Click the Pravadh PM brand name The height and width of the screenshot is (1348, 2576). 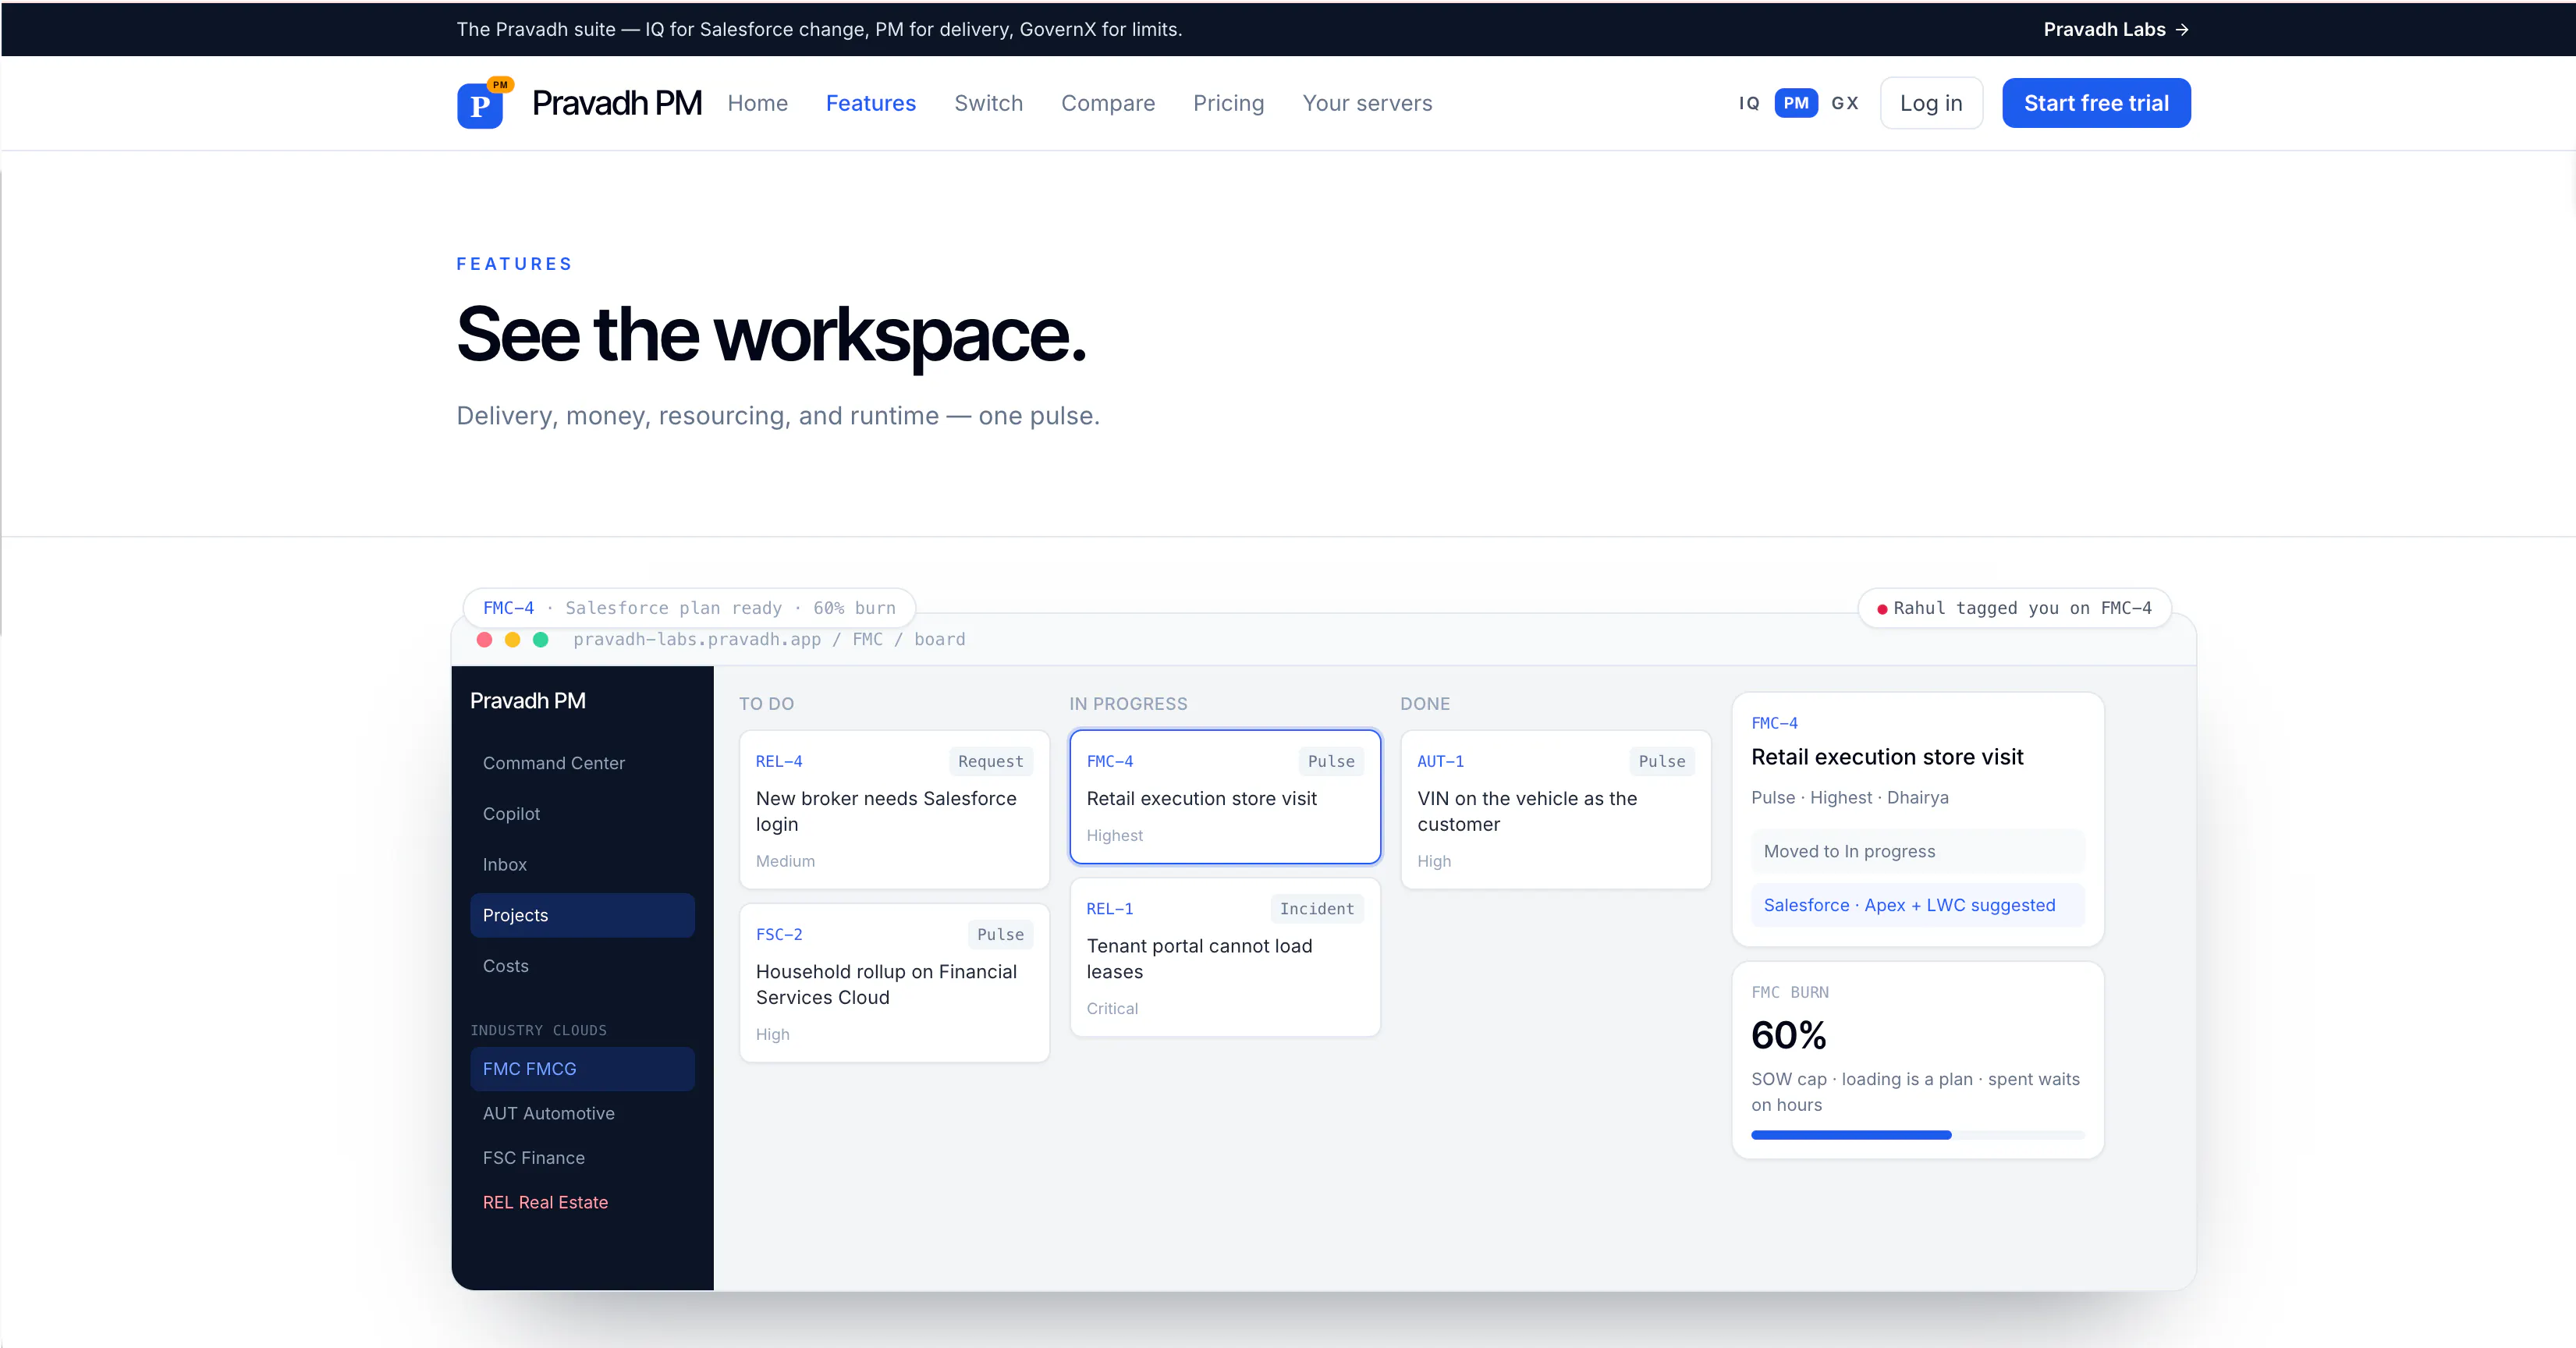pyautogui.click(x=616, y=103)
